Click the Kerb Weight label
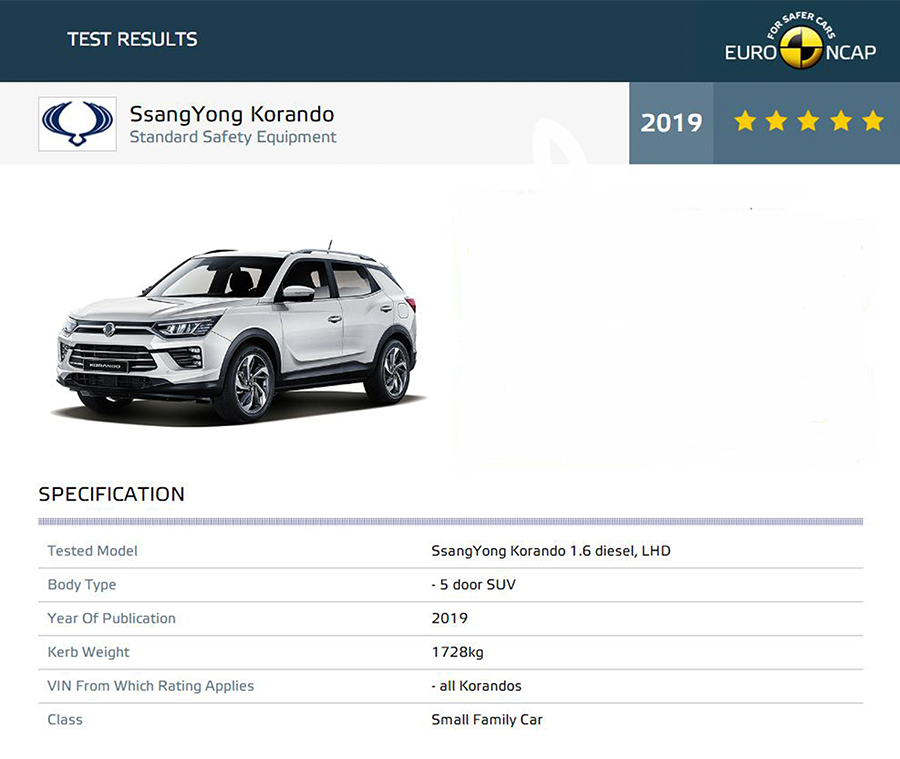This screenshot has width=900, height=759. [x=88, y=652]
